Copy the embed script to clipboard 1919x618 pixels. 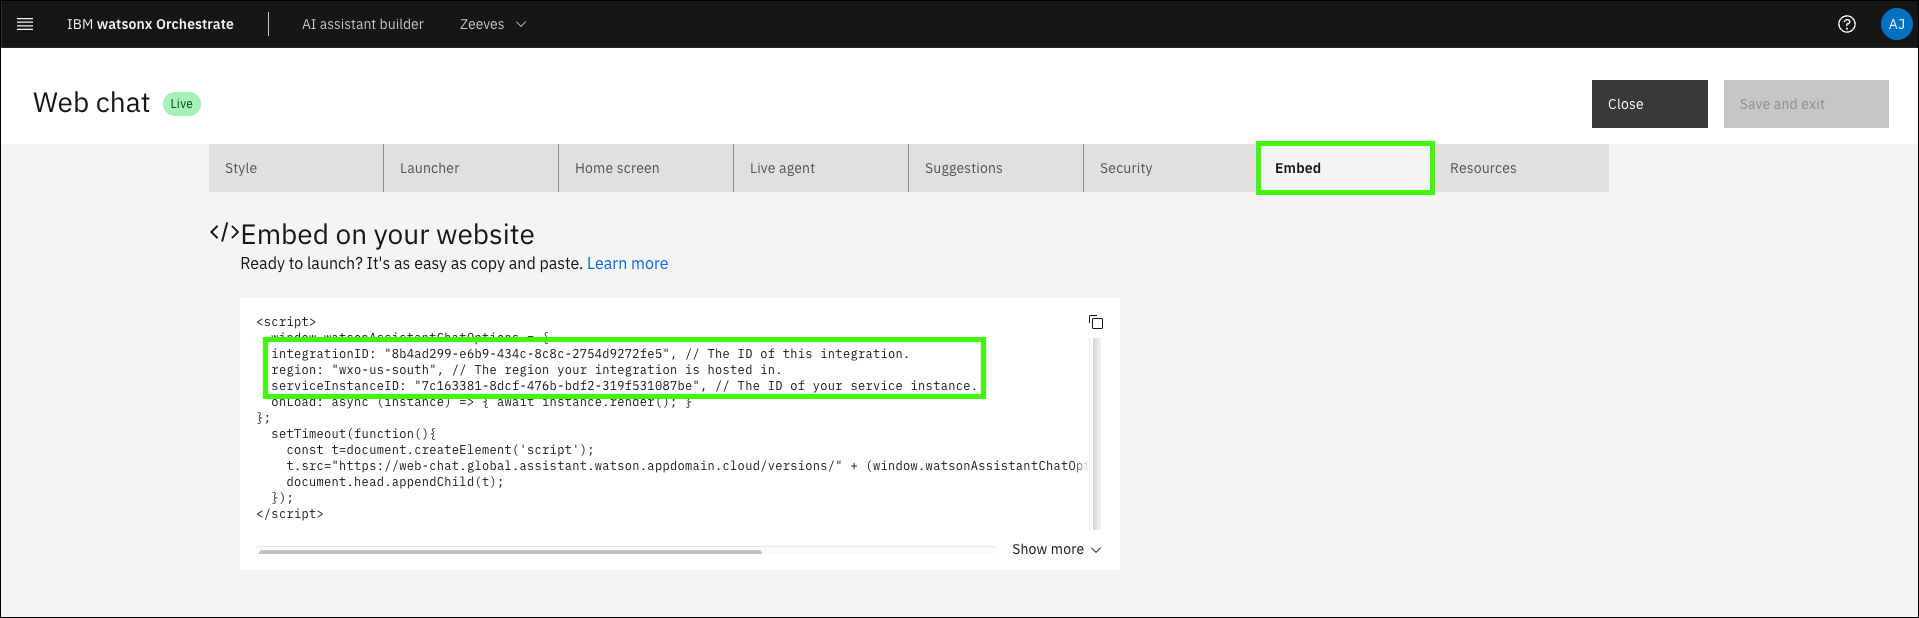pos(1096,322)
